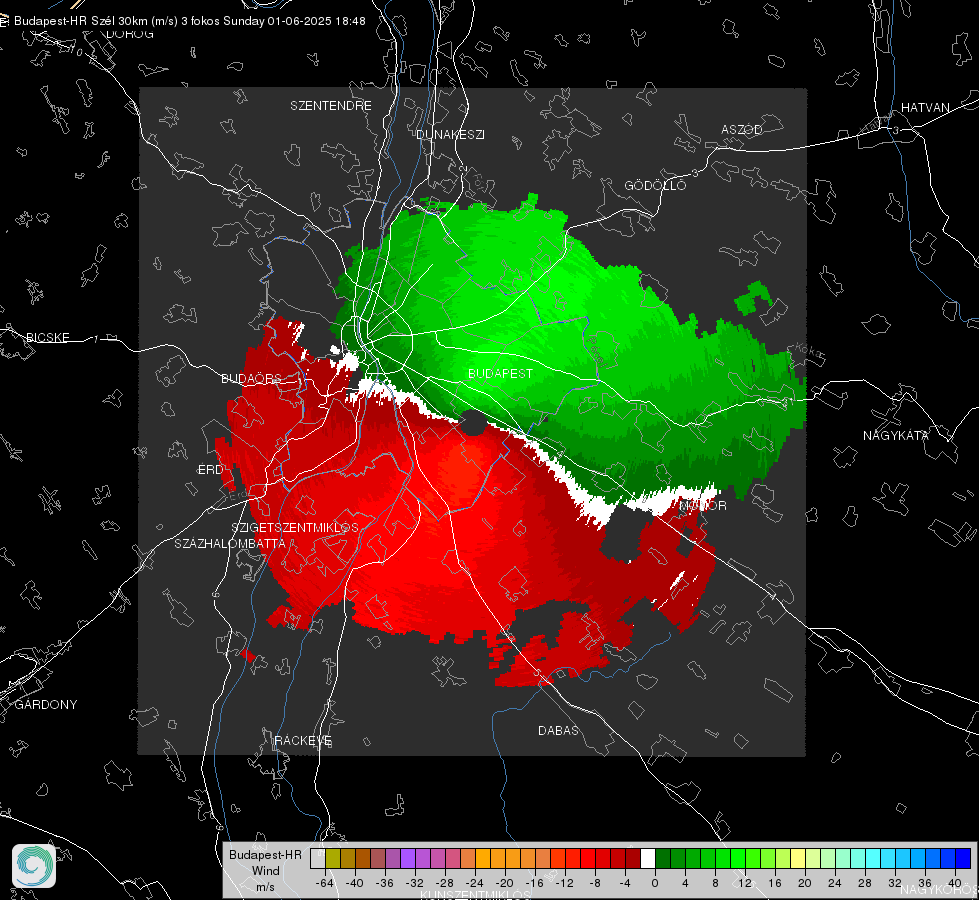Screen dimensions: 979x900
Task: Click the GÁRDONY town label
Action: [x=46, y=705]
